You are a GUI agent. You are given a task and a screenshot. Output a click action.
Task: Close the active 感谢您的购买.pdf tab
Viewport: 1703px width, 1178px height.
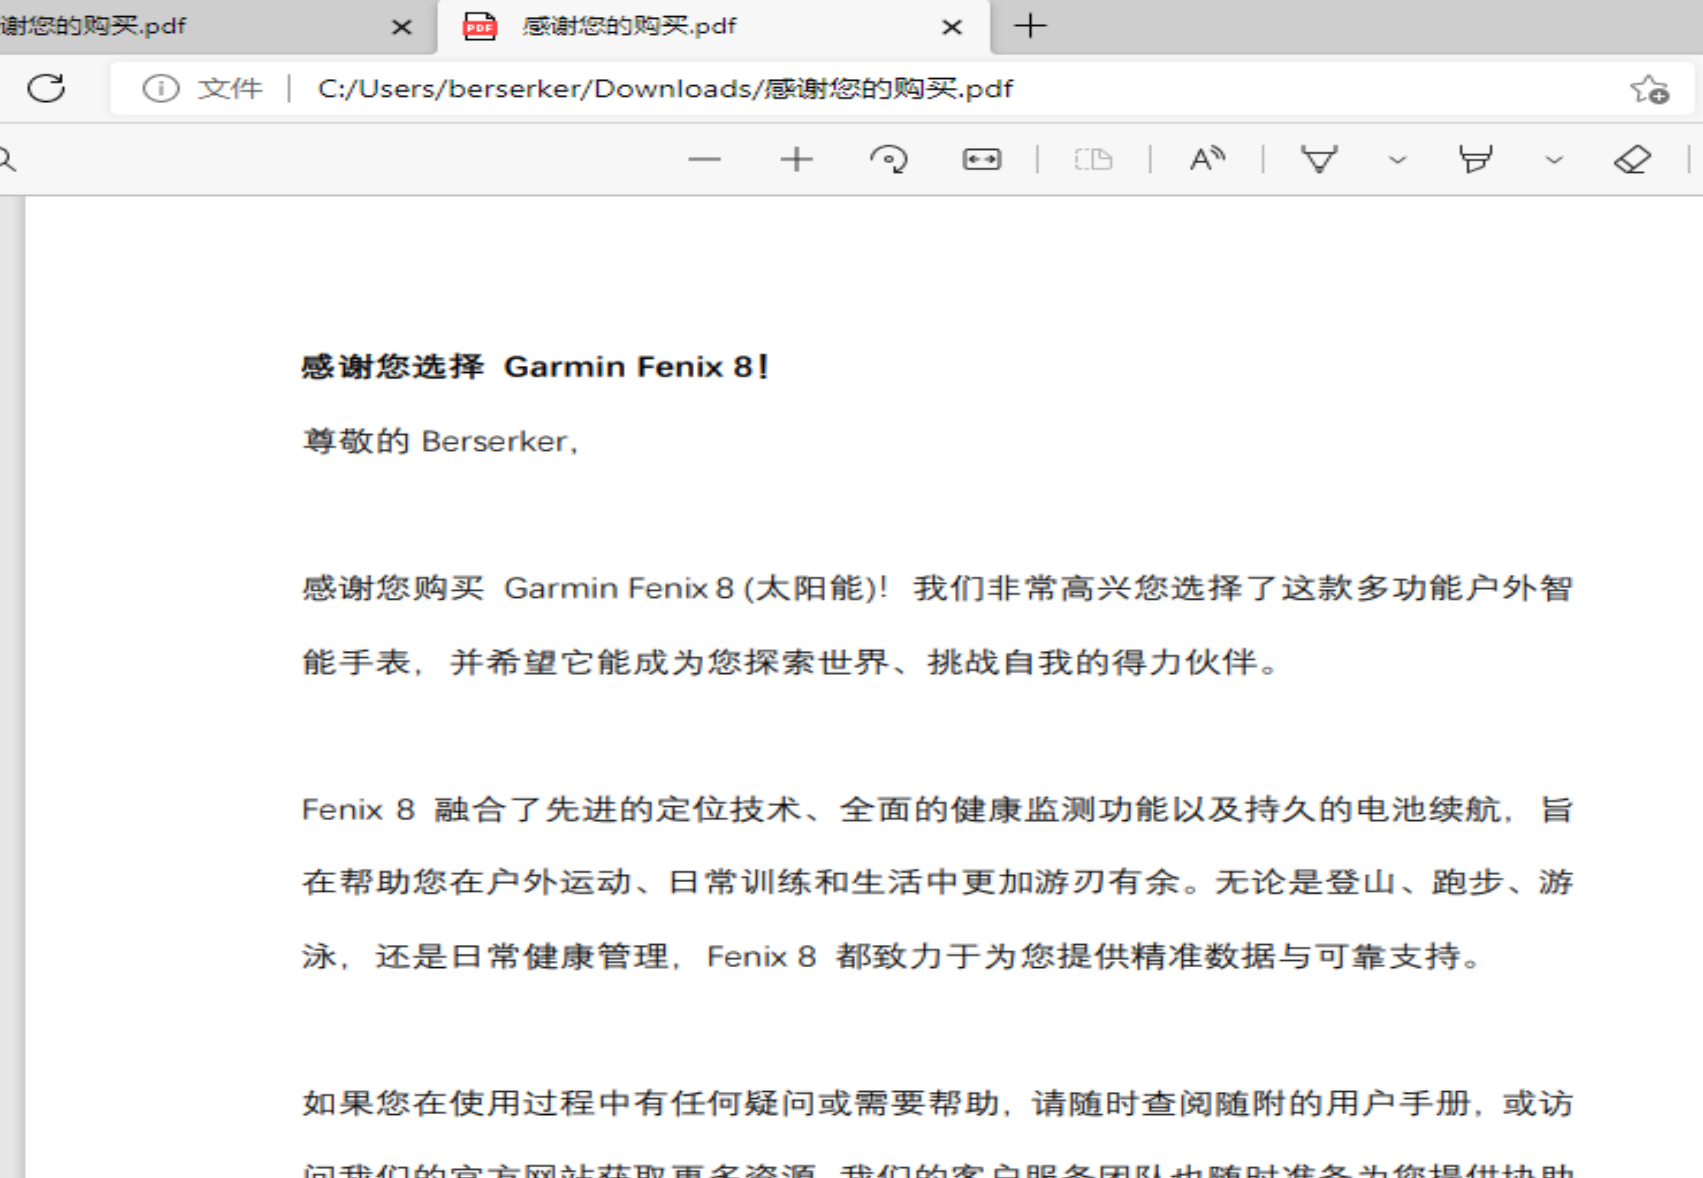(952, 27)
